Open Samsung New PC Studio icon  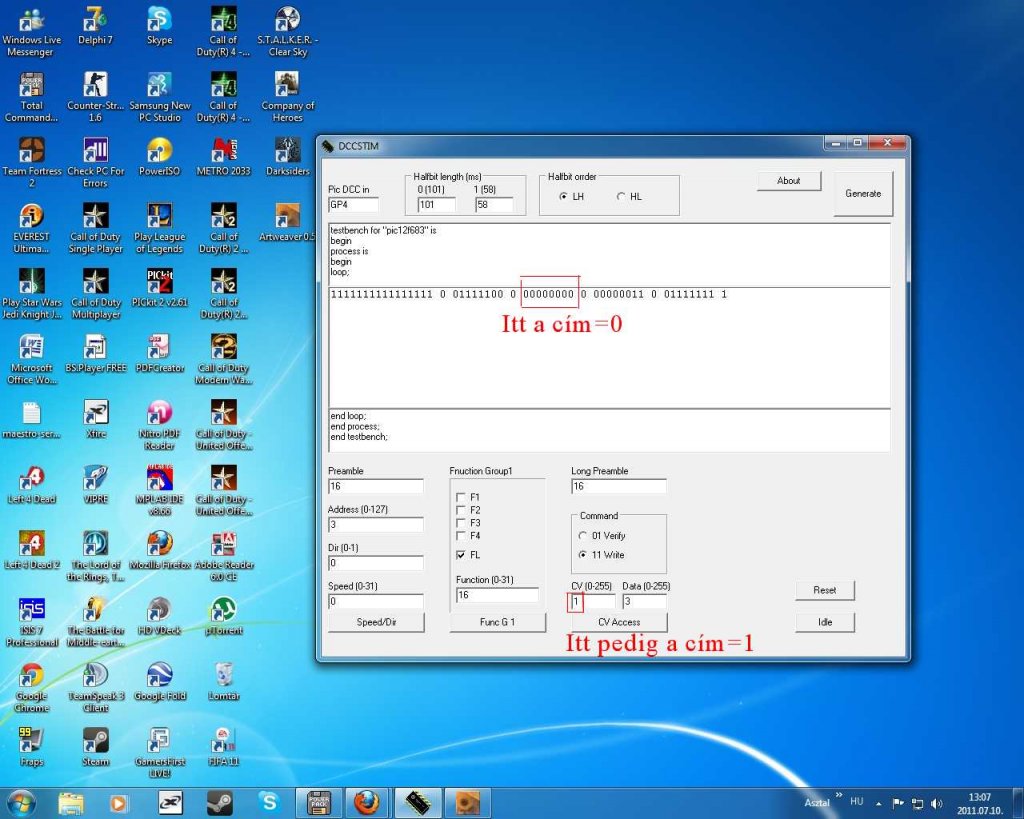(x=159, y=97)
